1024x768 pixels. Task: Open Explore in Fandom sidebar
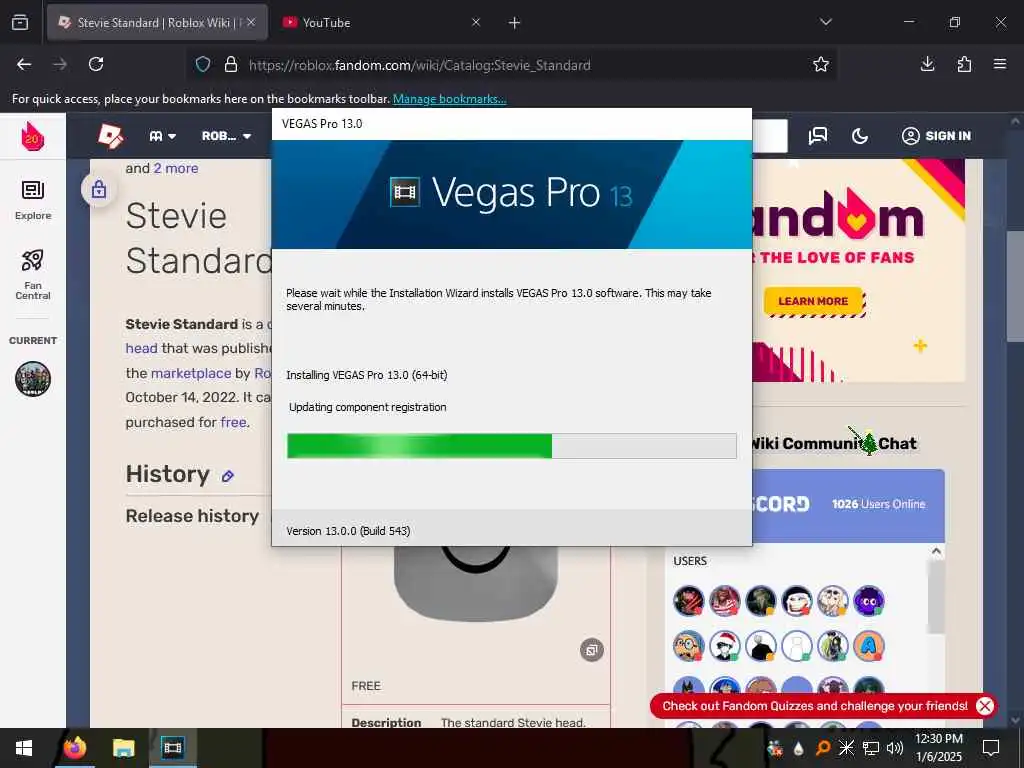click(x=33, y=200)
